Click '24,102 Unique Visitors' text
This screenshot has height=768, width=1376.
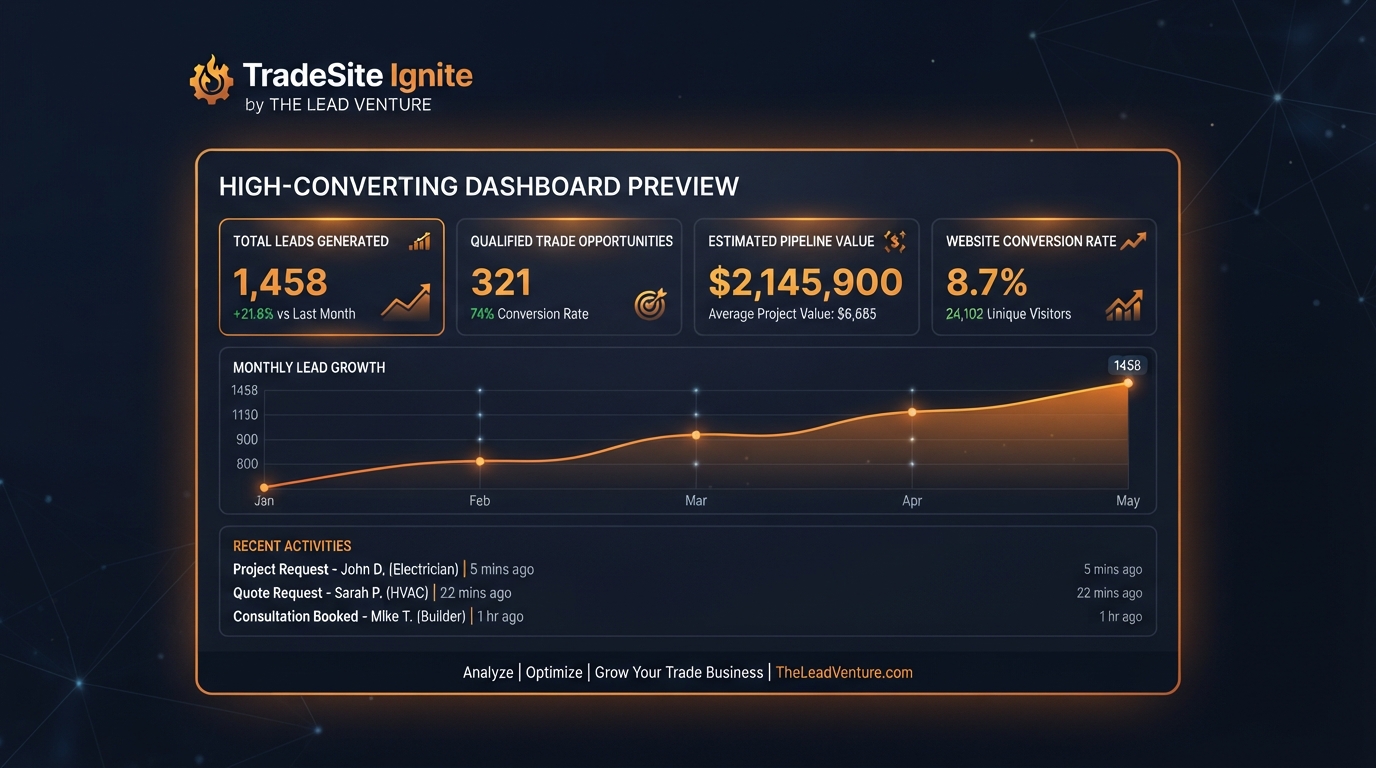(x=1008, y=314)
